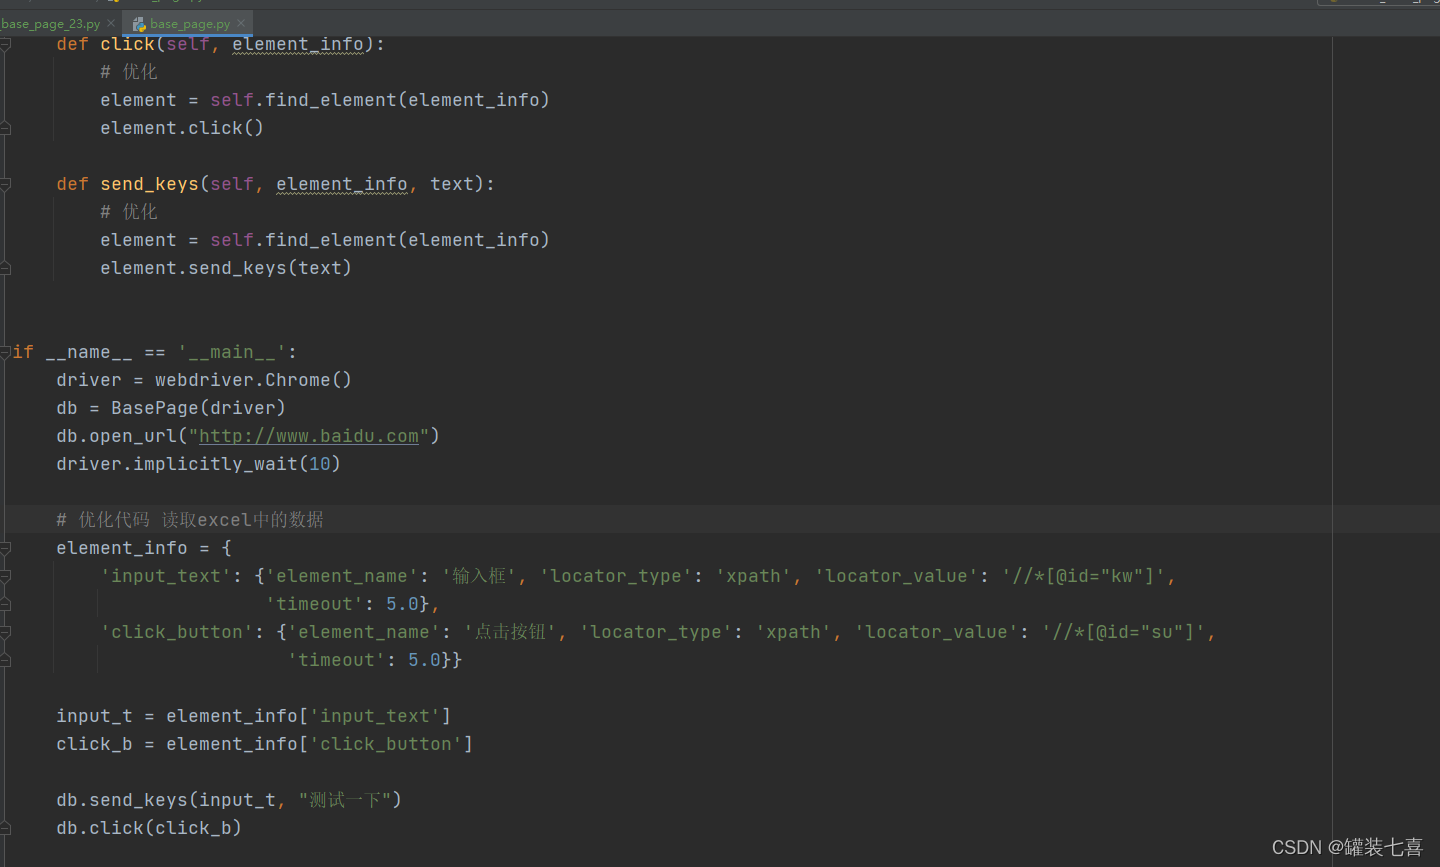
Task: Click the '# 优化' comment under def send_keys
Action: (x=129, y=212)
